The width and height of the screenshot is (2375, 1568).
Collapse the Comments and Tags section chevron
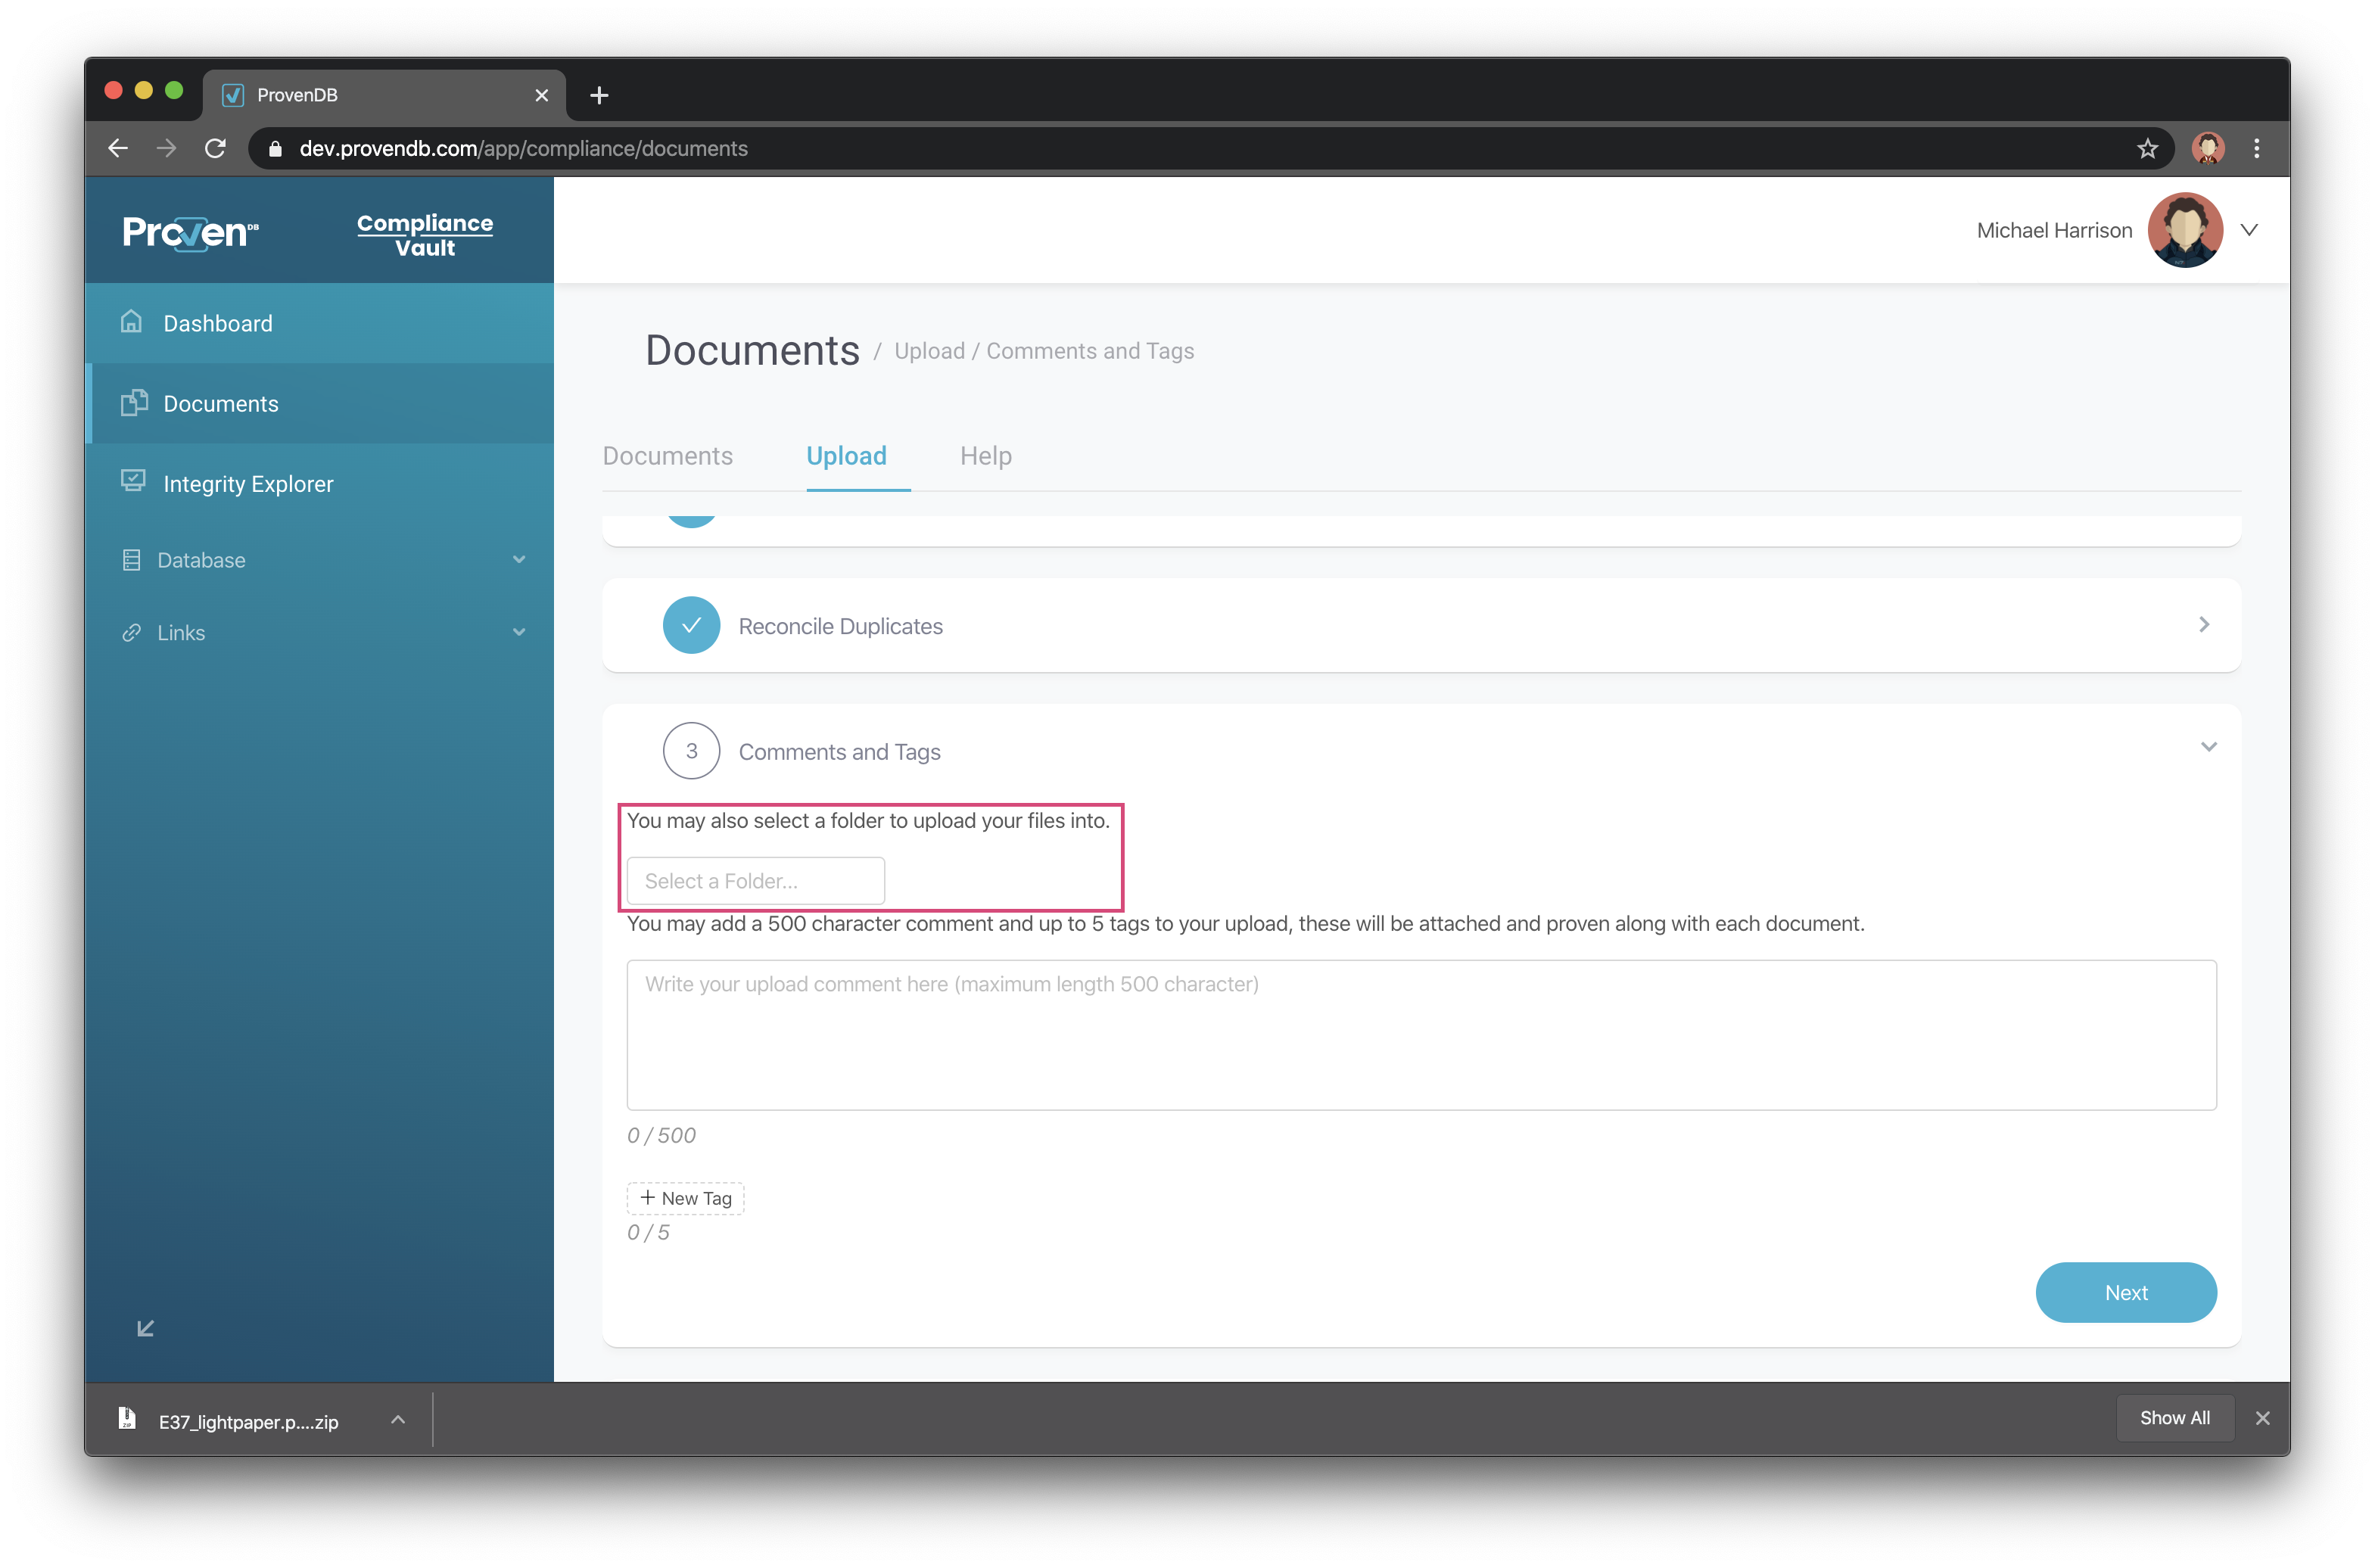point(2208,747)
